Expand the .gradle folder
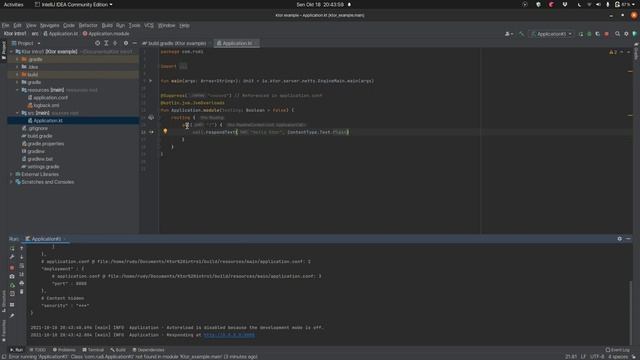Screen dimensions: 640x360 click(17, 60)
